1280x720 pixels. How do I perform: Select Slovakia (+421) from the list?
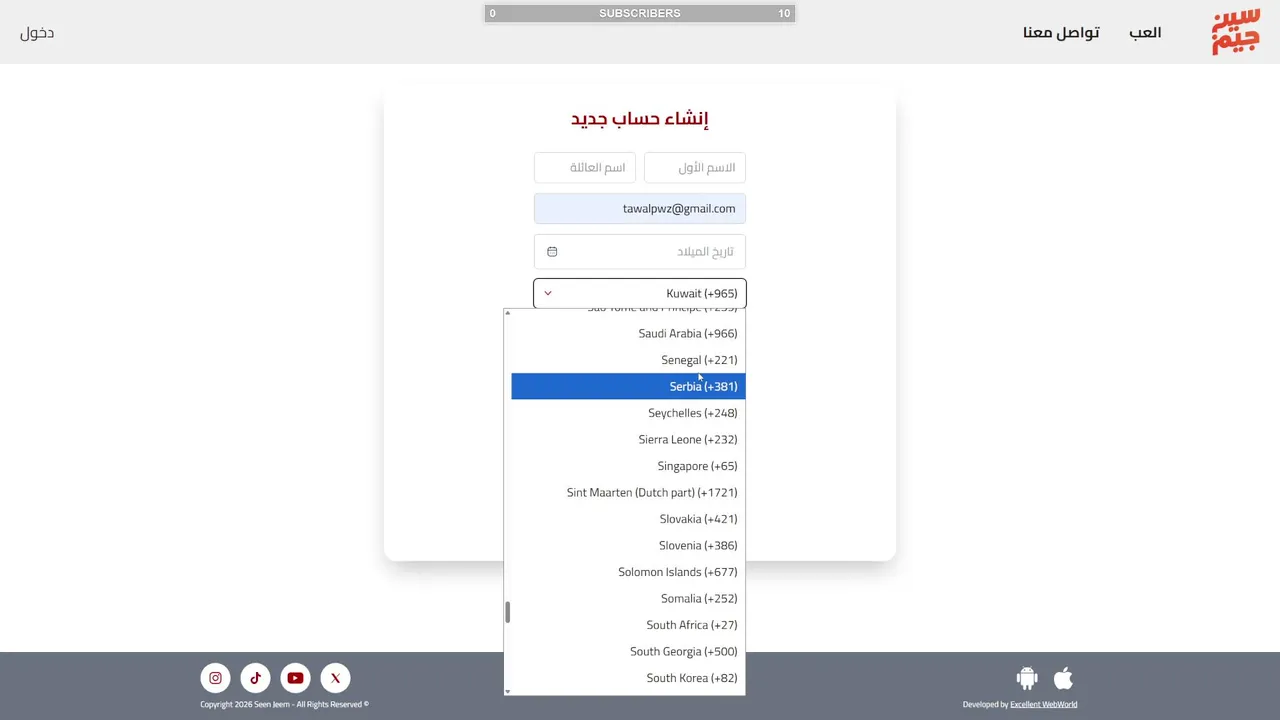(628, 519)
